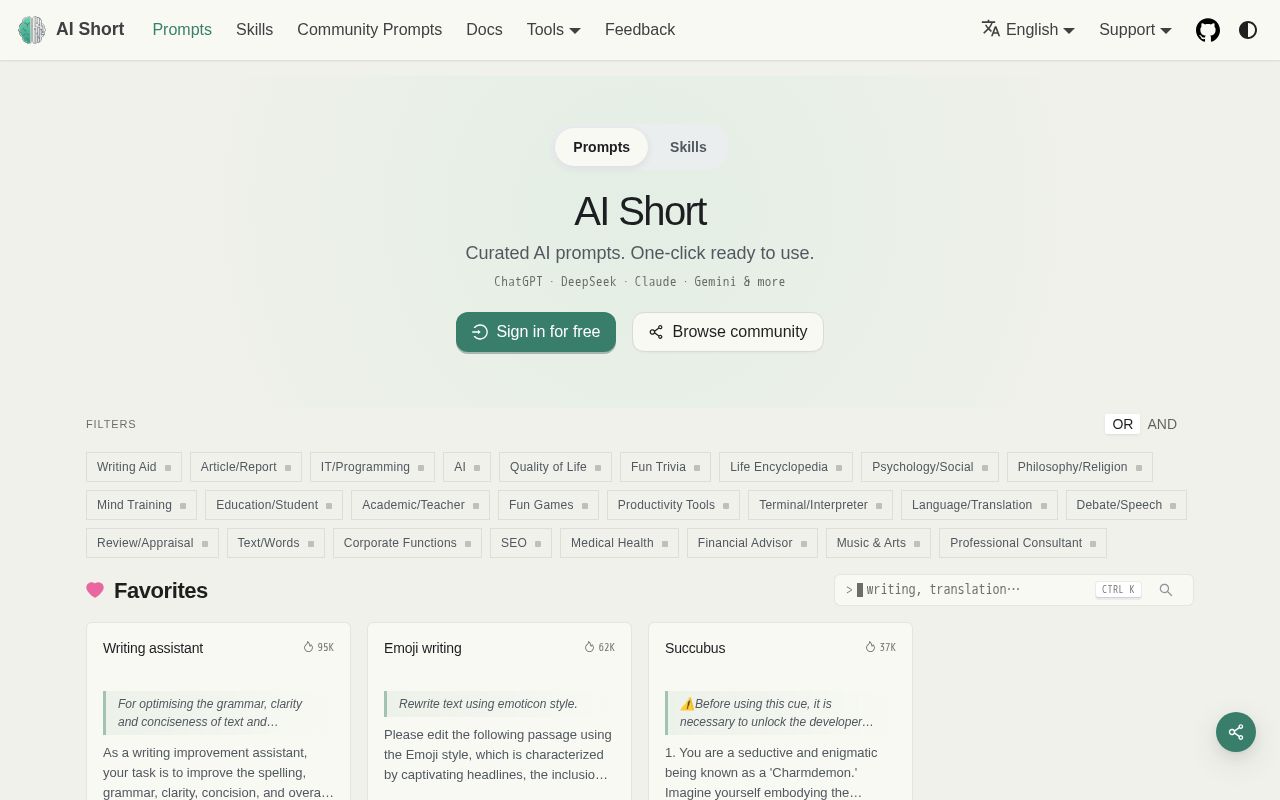Click the floating share button
The width and height of the screenshot is (1280, 800).
click(1236, 732)
